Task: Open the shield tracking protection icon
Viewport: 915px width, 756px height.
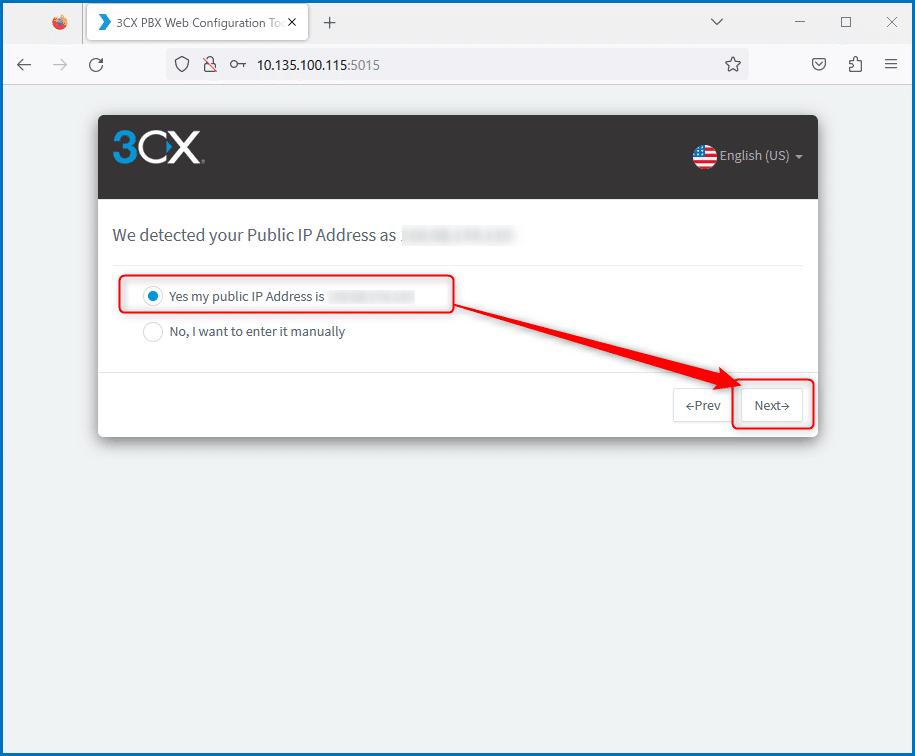Action: 182,64
